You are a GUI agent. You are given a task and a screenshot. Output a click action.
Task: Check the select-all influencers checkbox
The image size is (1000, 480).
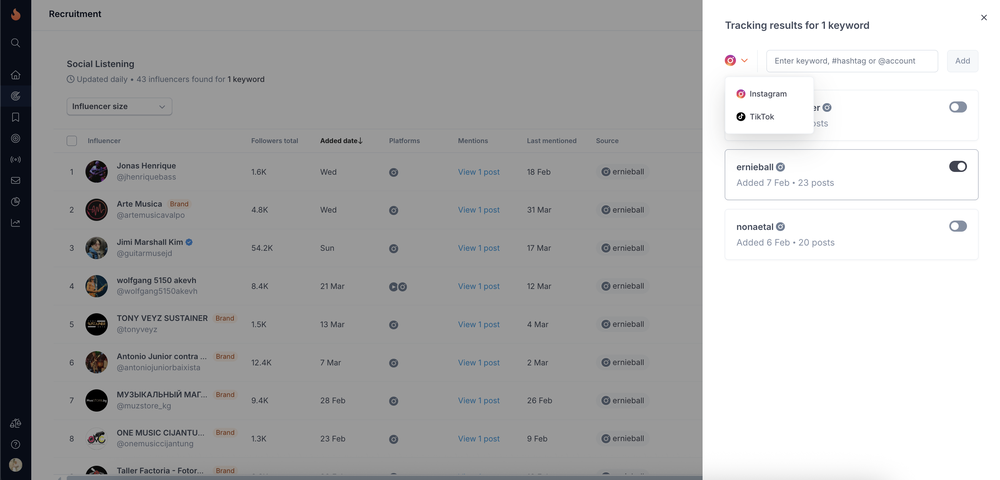(72, 141)
